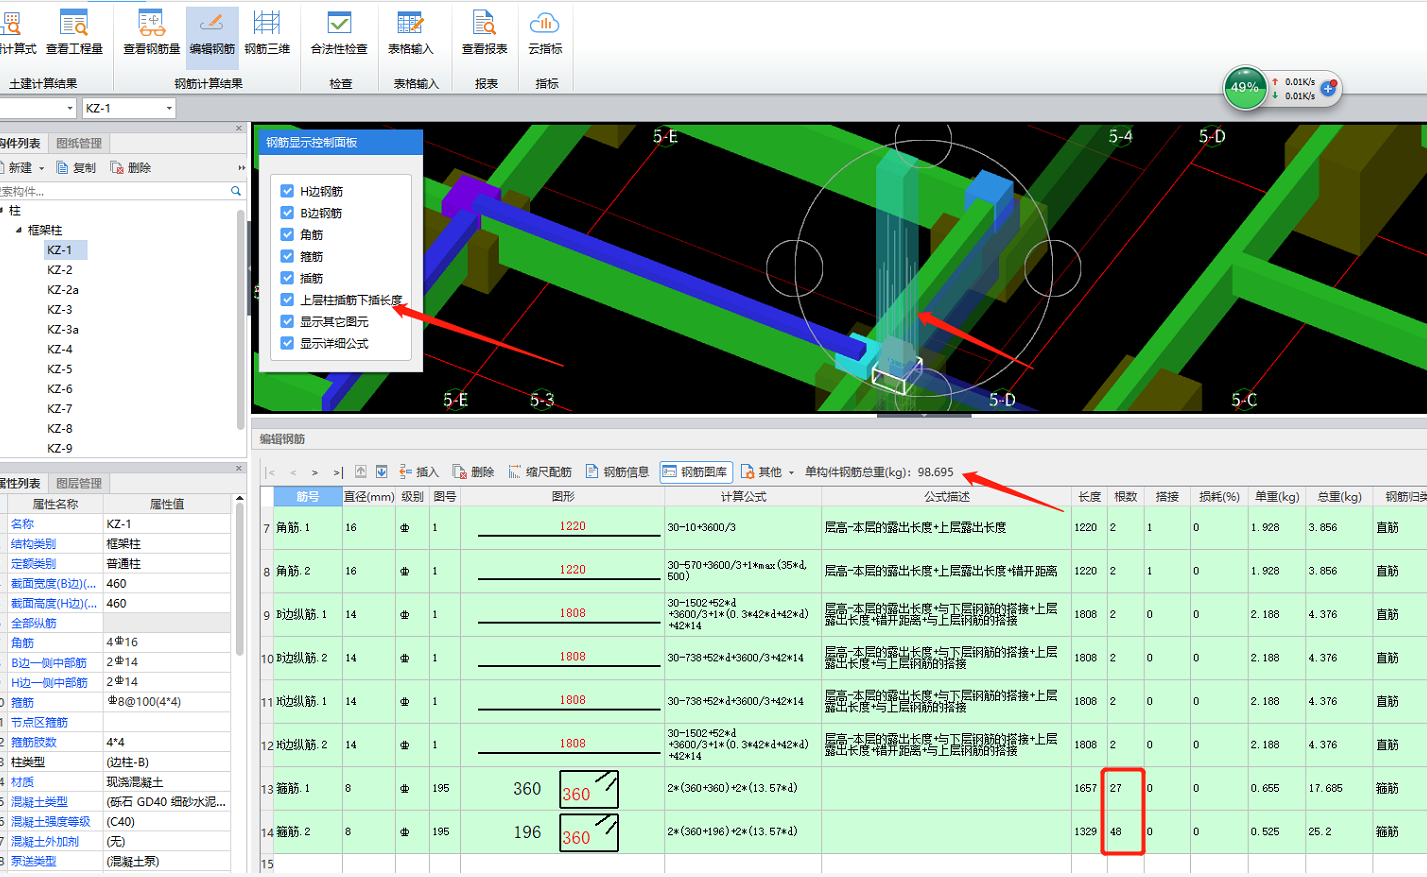Open 截面宽度(B边) property link
1427x877 pixels.
point(54,584)
